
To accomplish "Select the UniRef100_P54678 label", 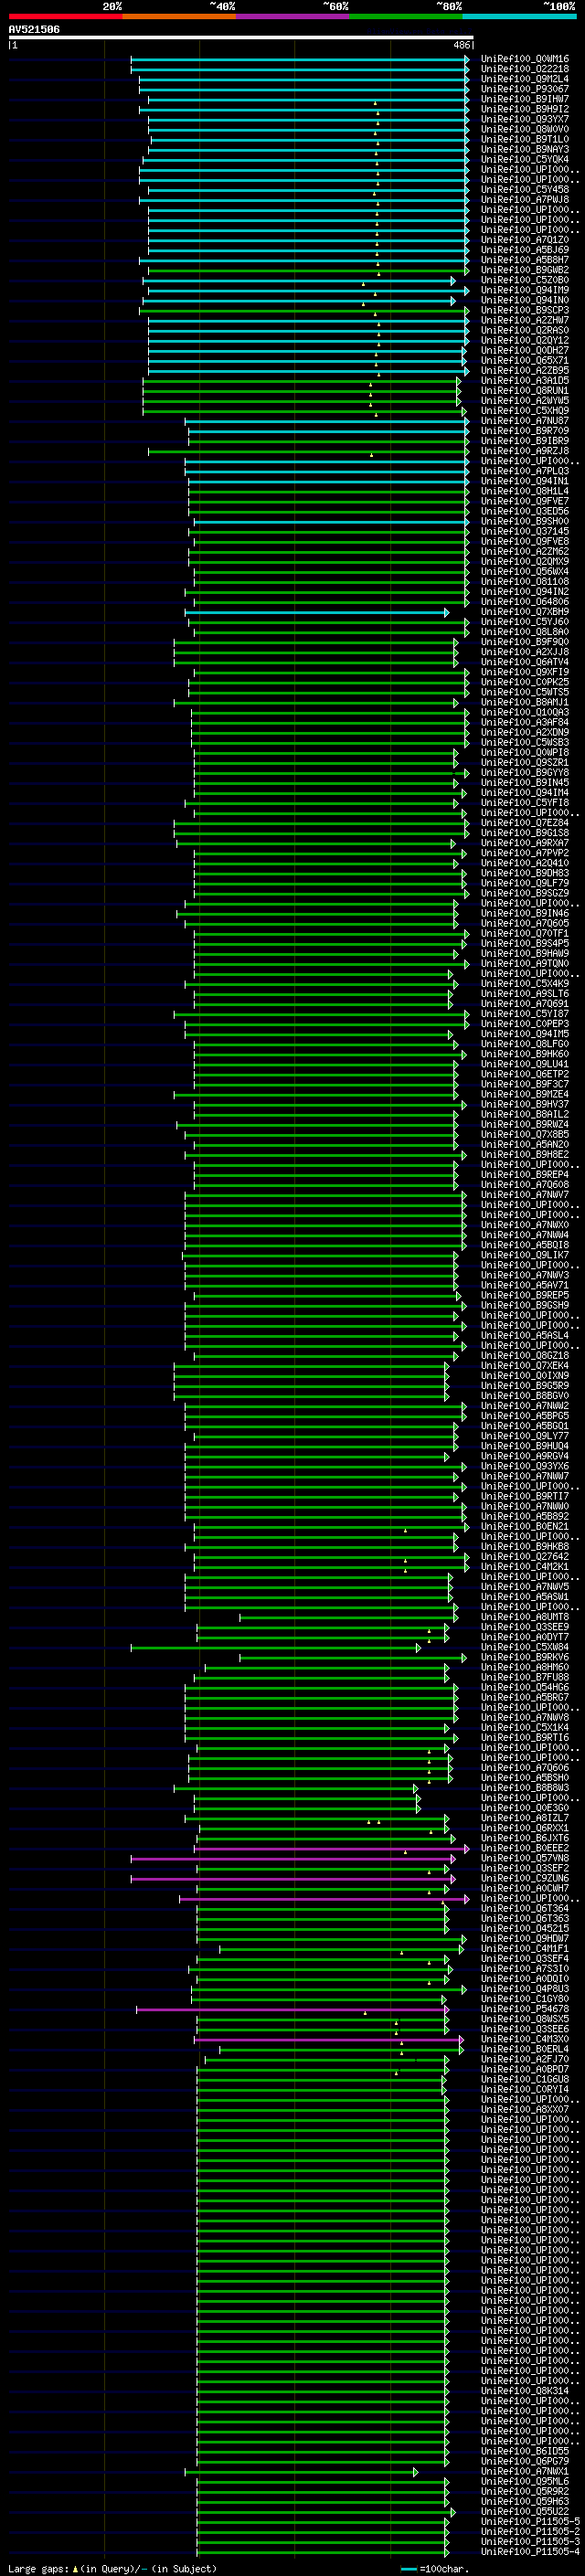I will pos(525,2009).
